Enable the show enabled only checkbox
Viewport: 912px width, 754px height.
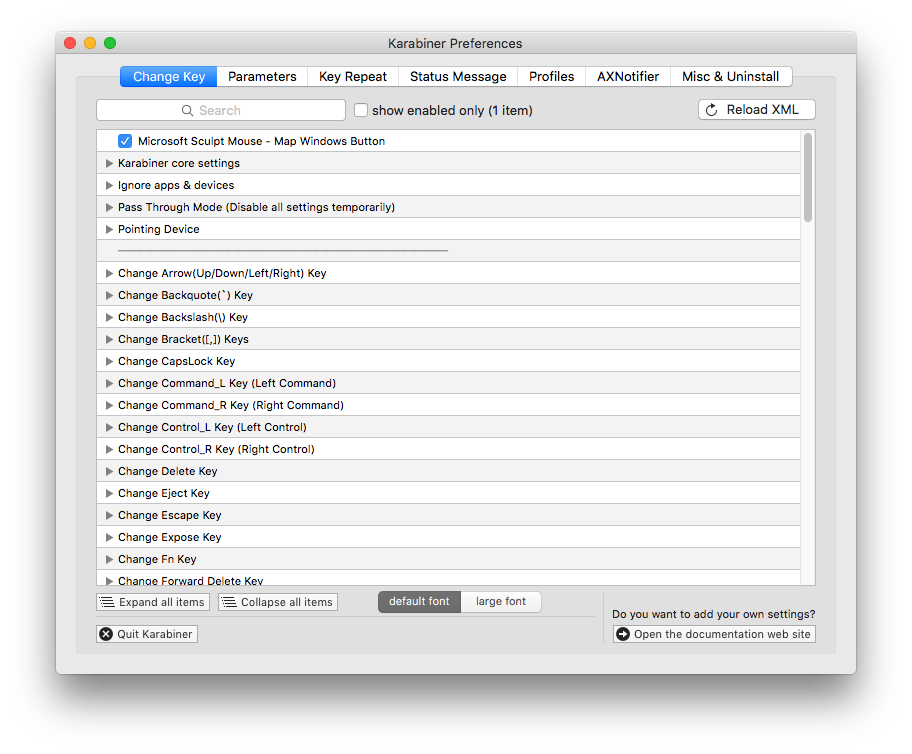pos(361,110)
